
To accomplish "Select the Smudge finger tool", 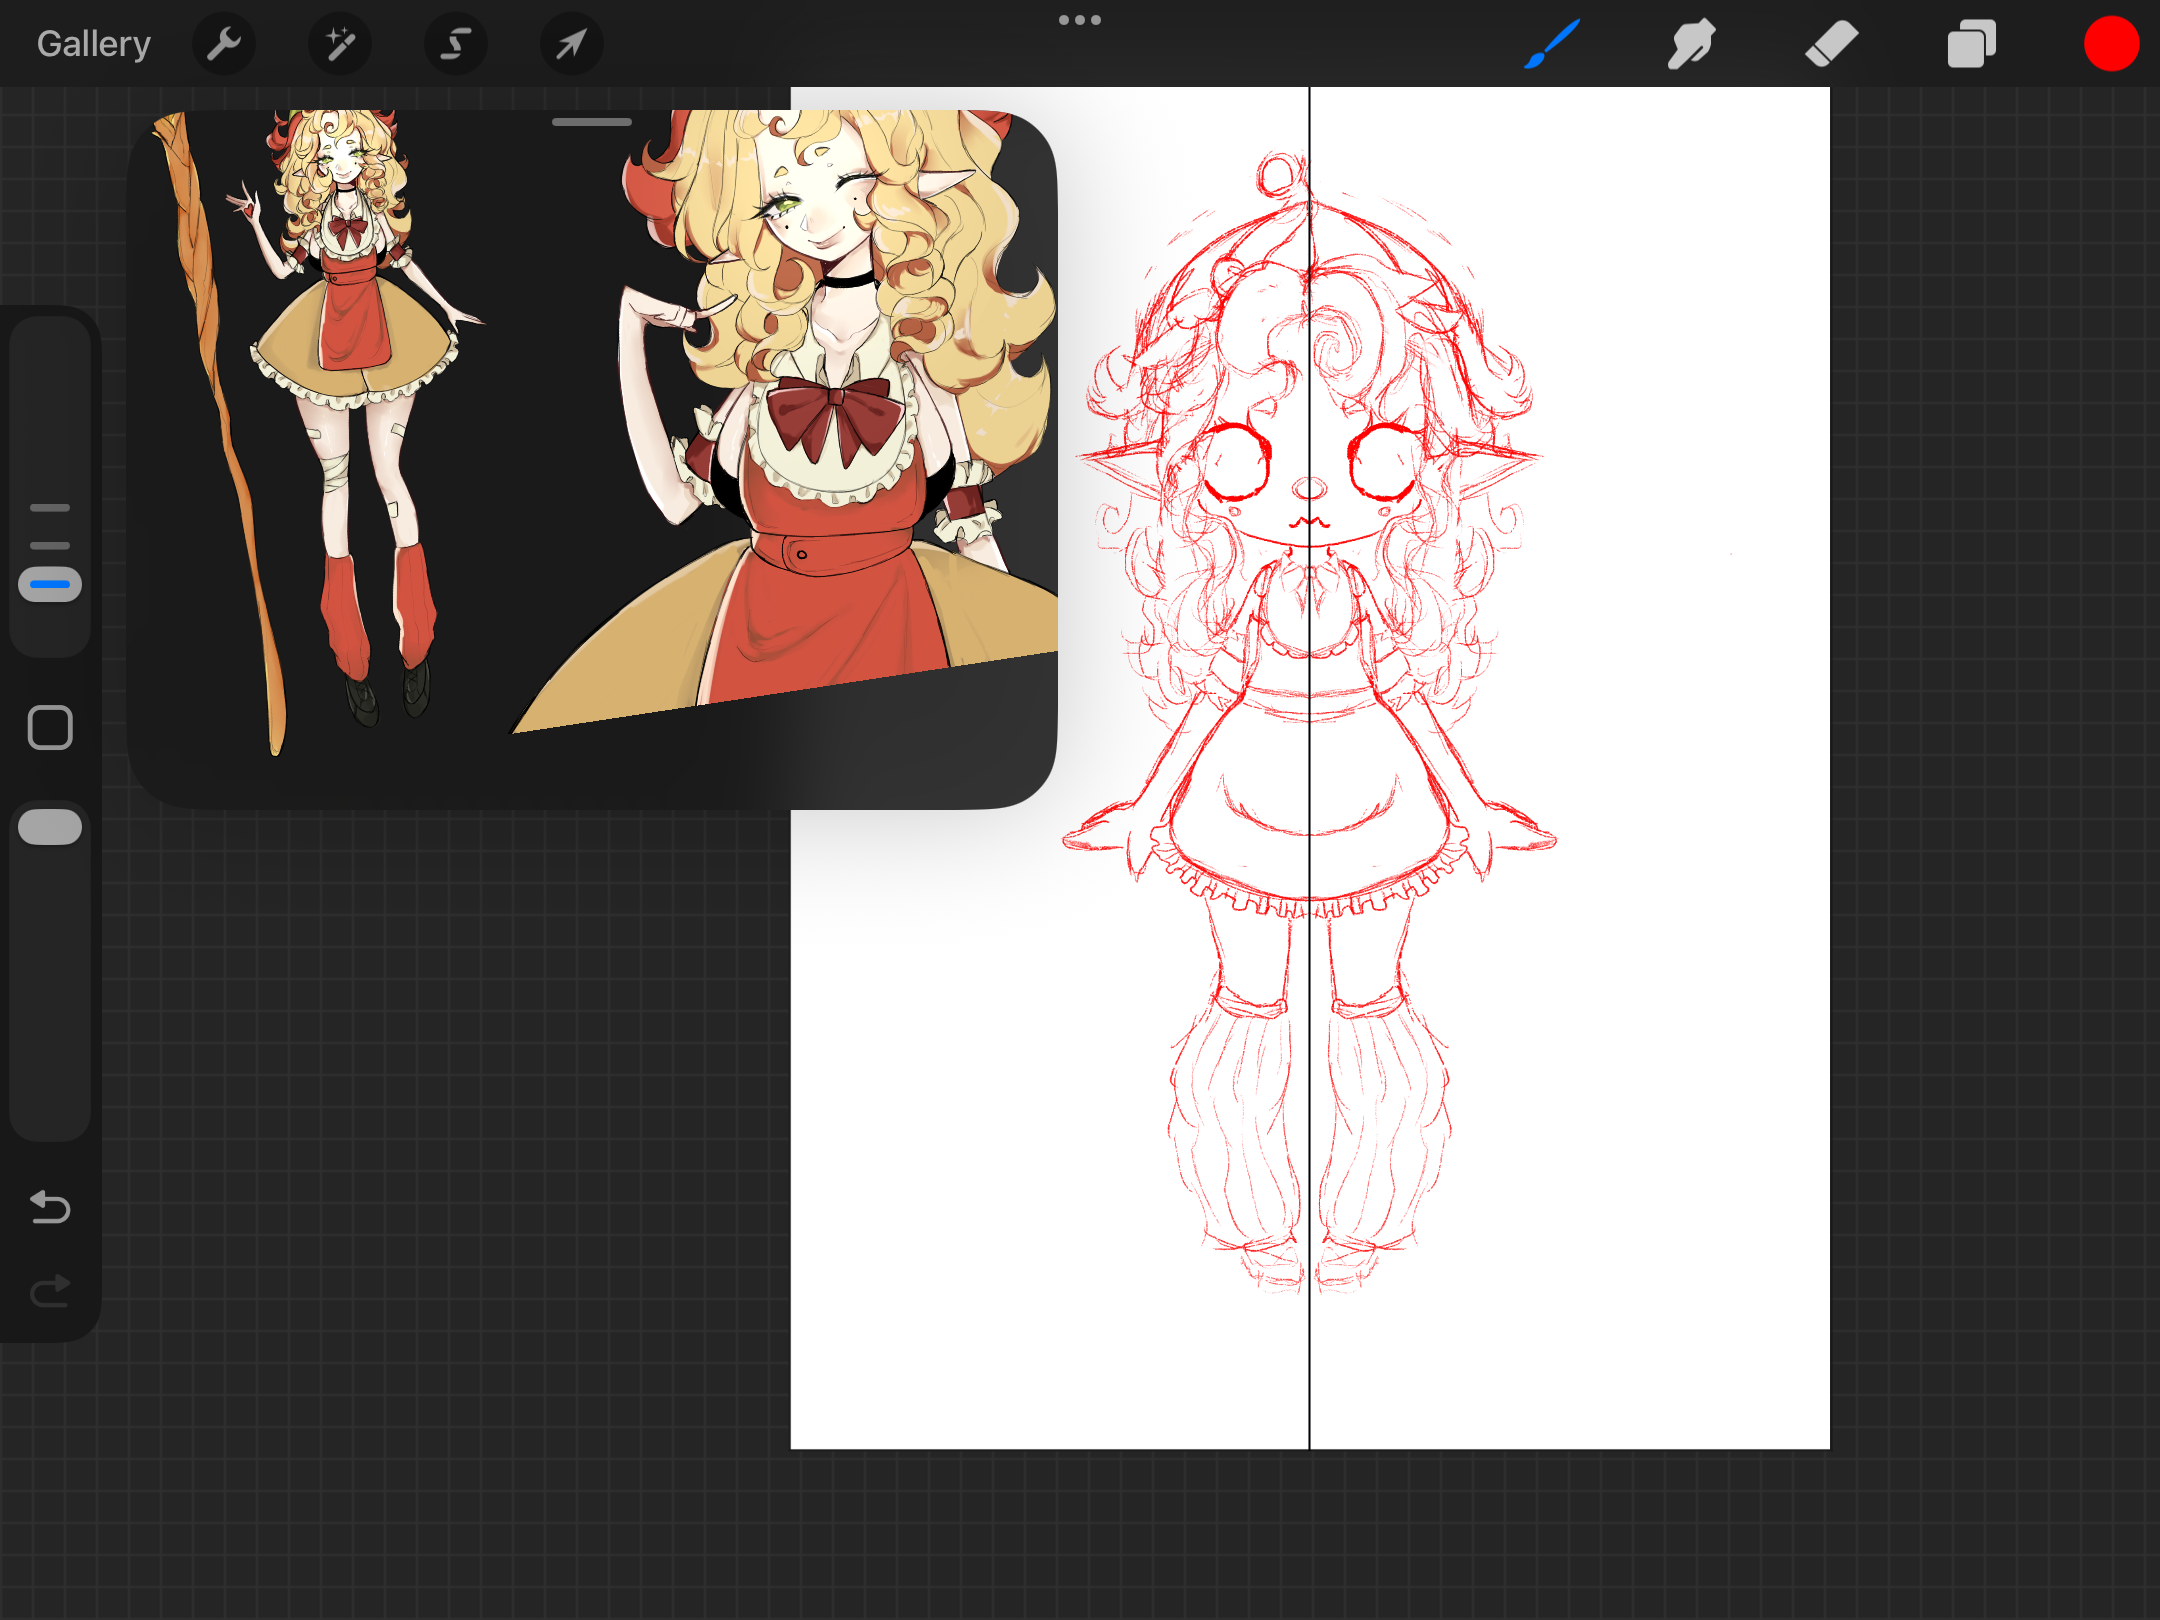I will pyautogui.click(x=1691, y=44).
